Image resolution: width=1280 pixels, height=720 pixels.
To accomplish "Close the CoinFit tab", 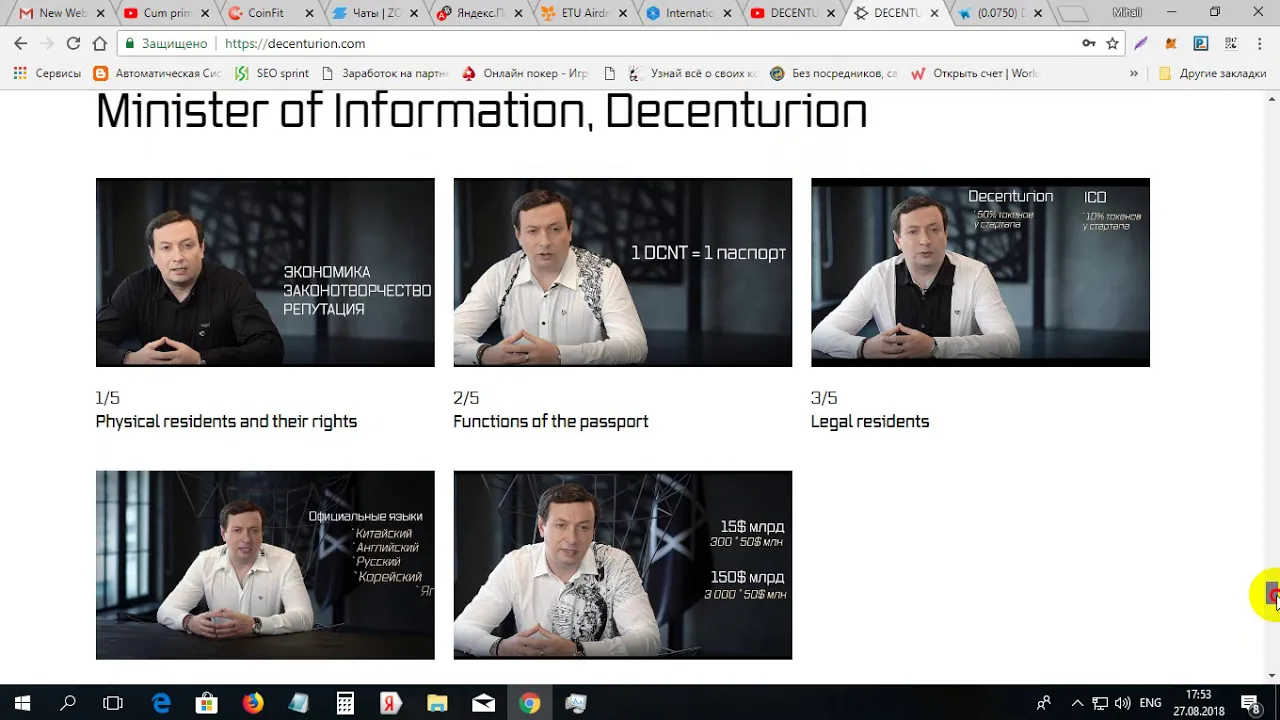I will [309, 13].
